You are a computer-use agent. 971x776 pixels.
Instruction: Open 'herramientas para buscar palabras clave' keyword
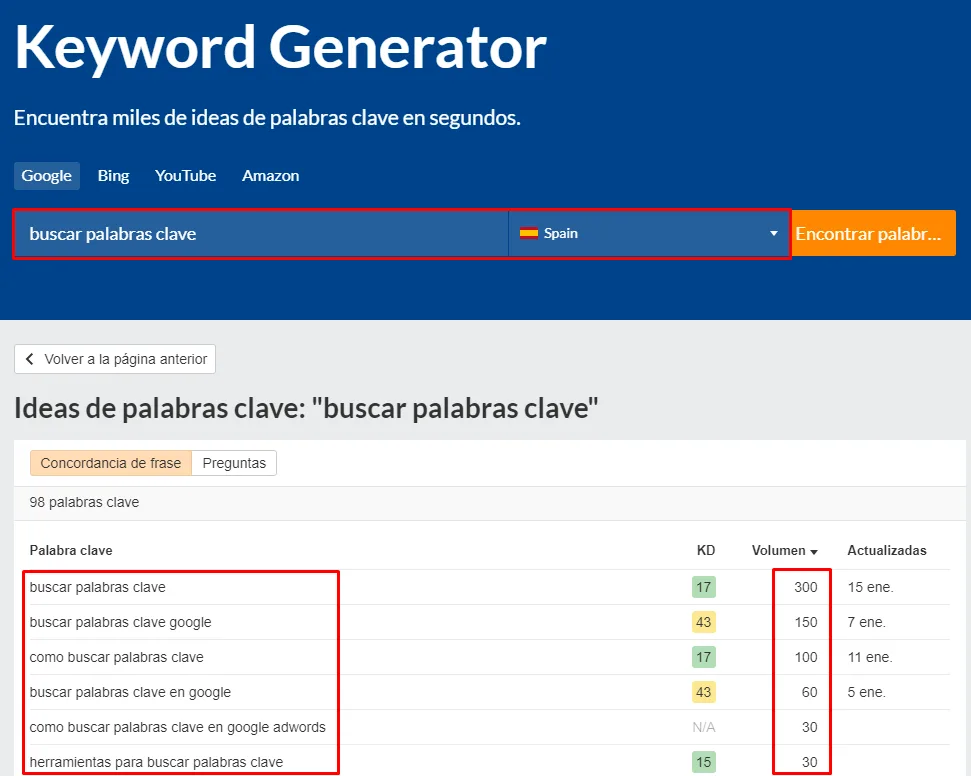click(156, 762)
